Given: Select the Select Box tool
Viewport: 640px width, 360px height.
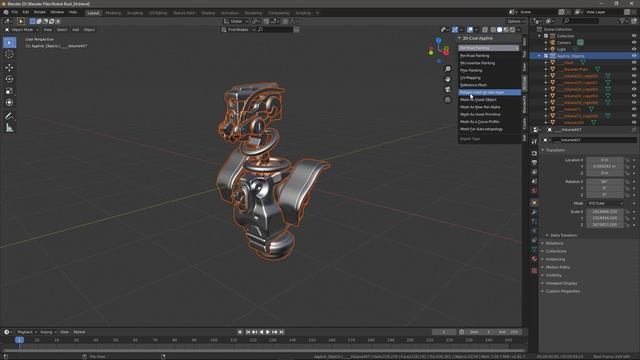Looking at the screenshot, I should point(9,43).
